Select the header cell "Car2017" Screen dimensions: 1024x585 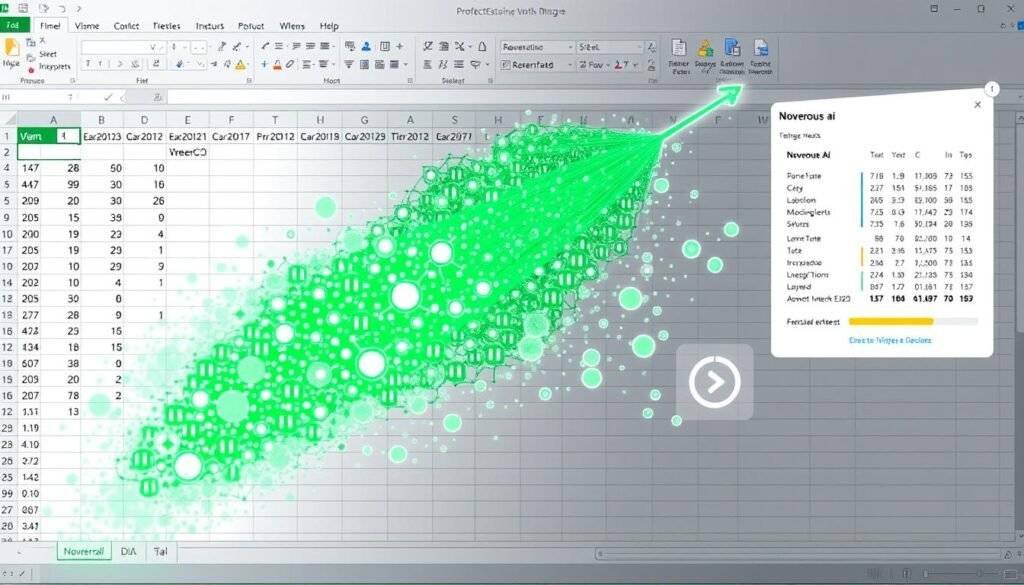click(x=231, y=136)
